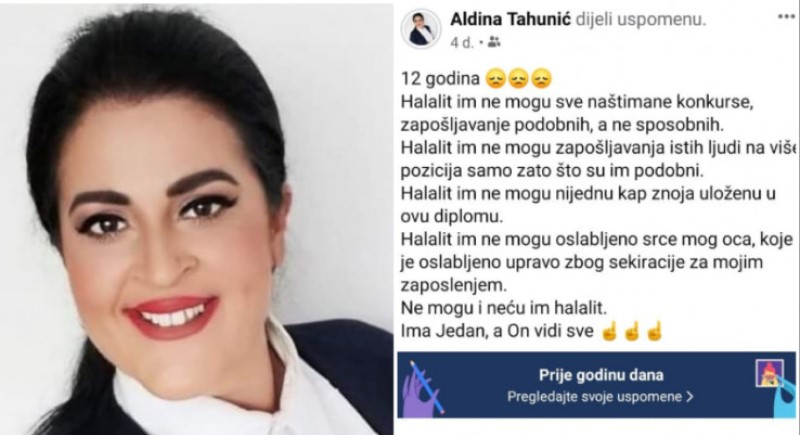Click the middle sad emoji after 12 godina
This screenshot has height=435, width=800.
tap(518, 79)
